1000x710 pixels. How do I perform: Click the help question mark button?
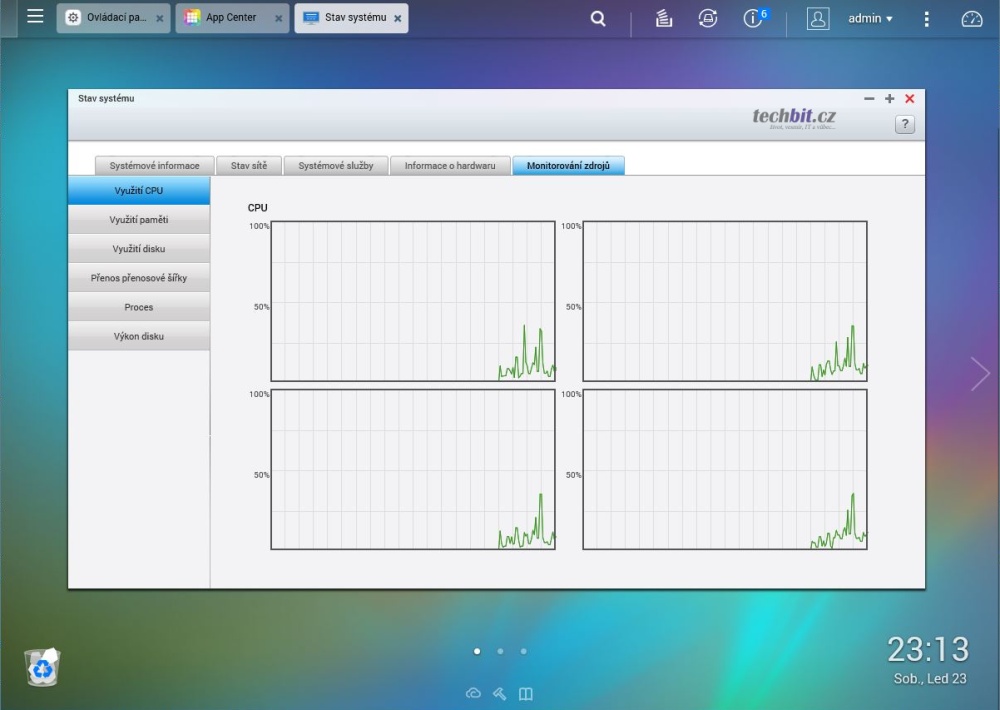point(904,124)
